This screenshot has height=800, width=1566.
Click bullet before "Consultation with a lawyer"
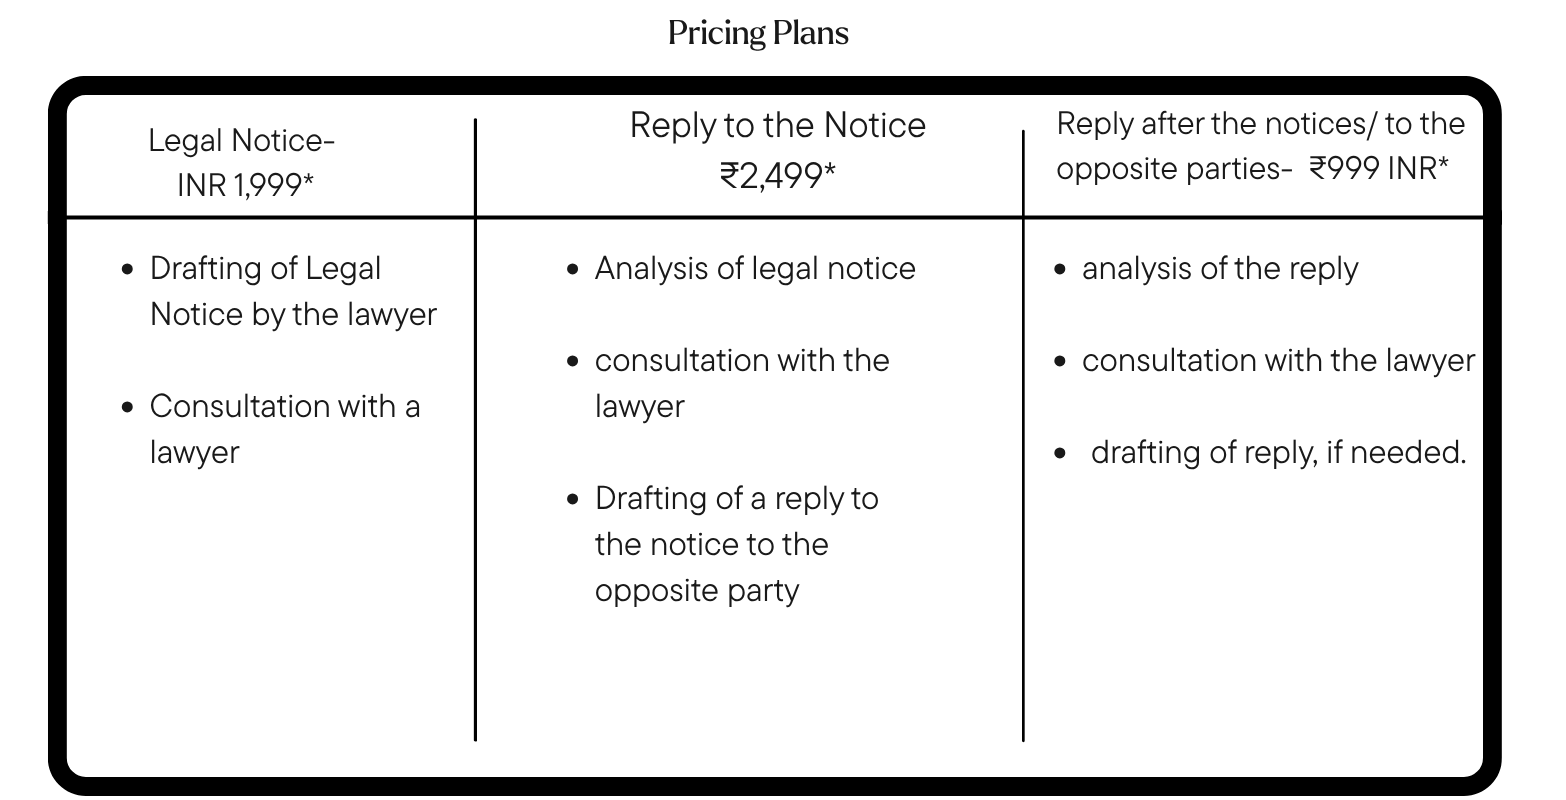click(x=127, y=408)
